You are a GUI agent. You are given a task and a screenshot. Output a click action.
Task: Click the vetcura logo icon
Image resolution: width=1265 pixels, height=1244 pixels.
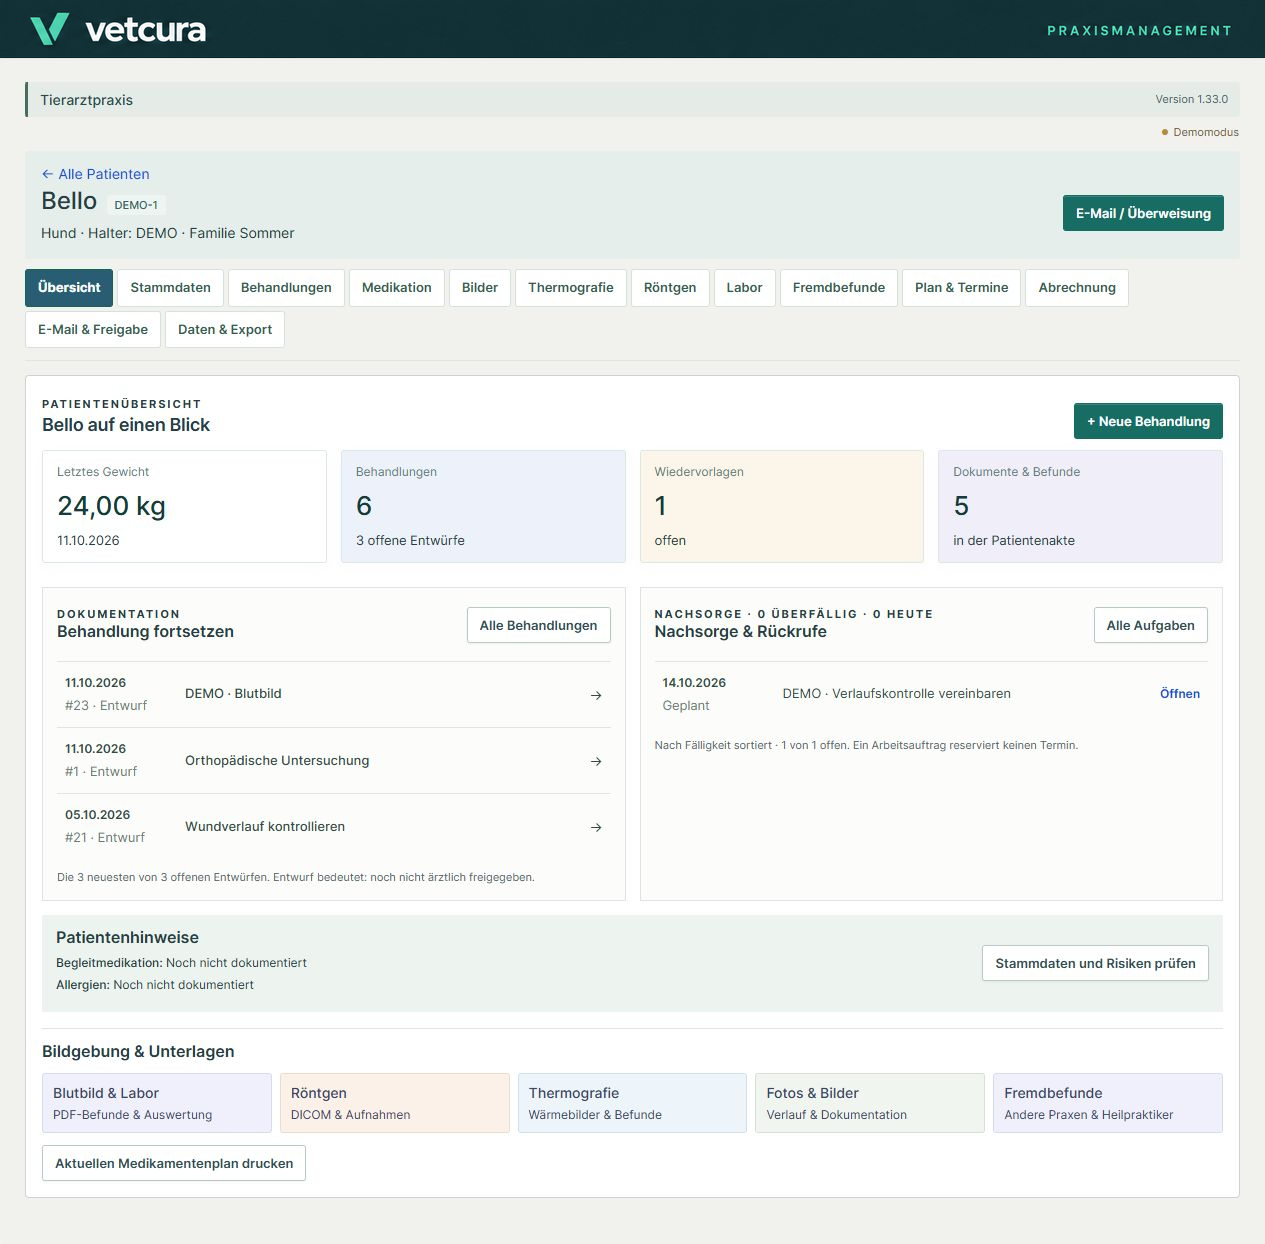(x=49, y=29)
